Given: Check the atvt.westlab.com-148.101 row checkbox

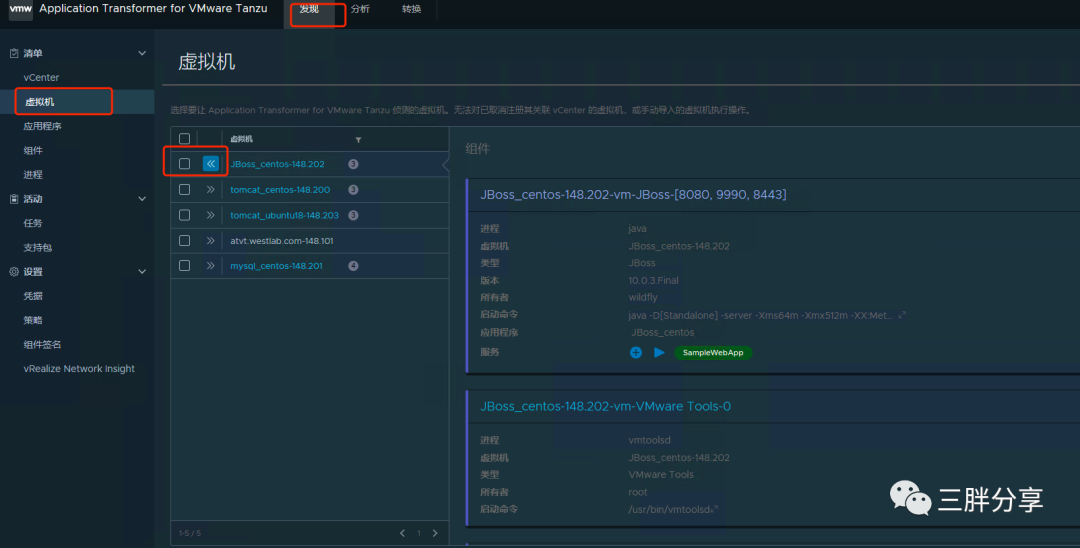Looking at the screenshot, I should 185,241.
